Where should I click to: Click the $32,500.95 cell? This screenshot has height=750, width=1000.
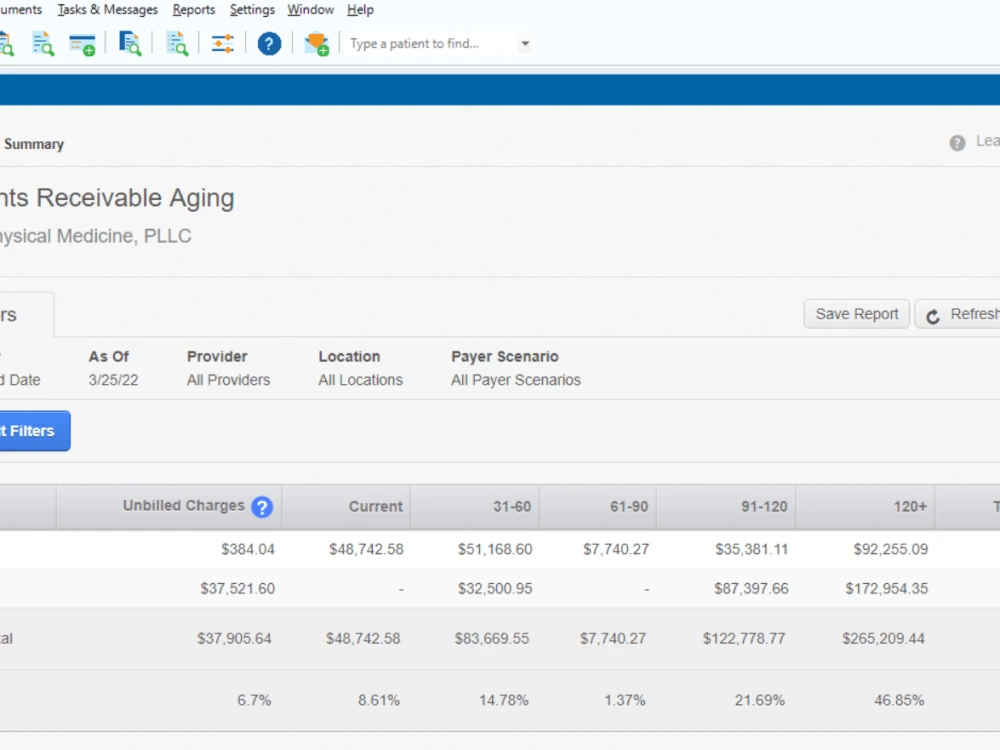tap(495, 589)
